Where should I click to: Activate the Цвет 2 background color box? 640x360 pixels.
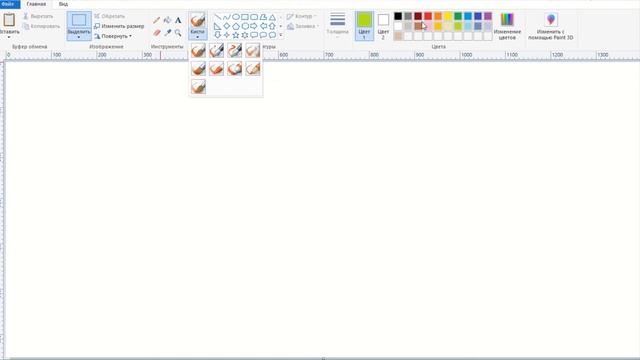point(383,26)
